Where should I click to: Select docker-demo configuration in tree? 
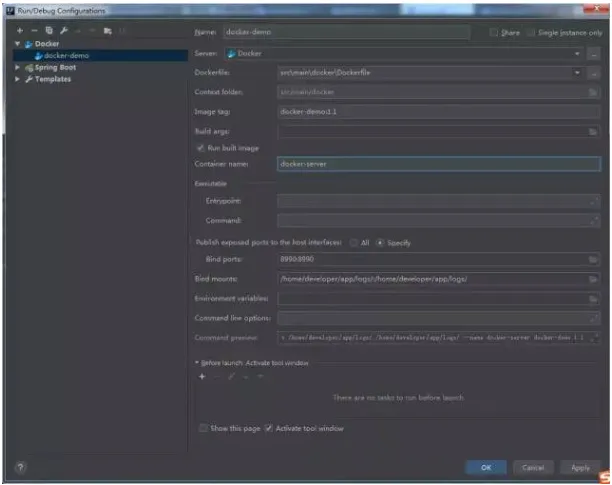tap(66, 55)
